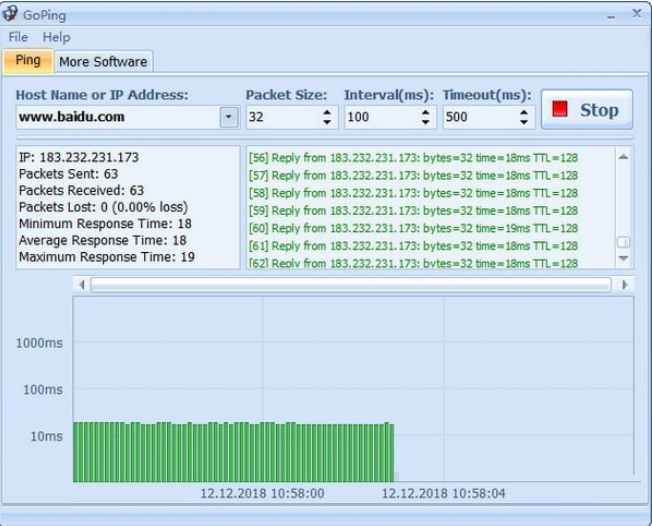Select reply line 59 in the log
Image resolution: width=652 pixels, height=526 pixels.
click(413, 211)
